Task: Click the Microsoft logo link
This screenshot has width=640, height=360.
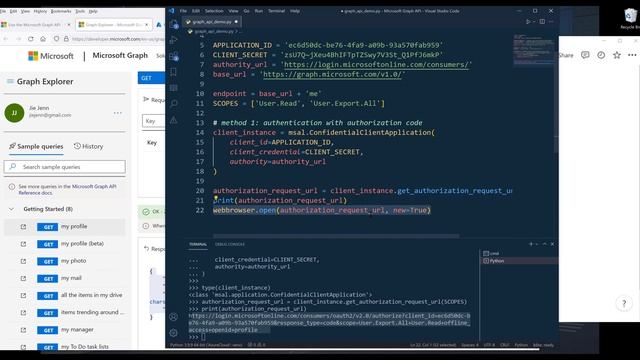Action: pos(51,56)
